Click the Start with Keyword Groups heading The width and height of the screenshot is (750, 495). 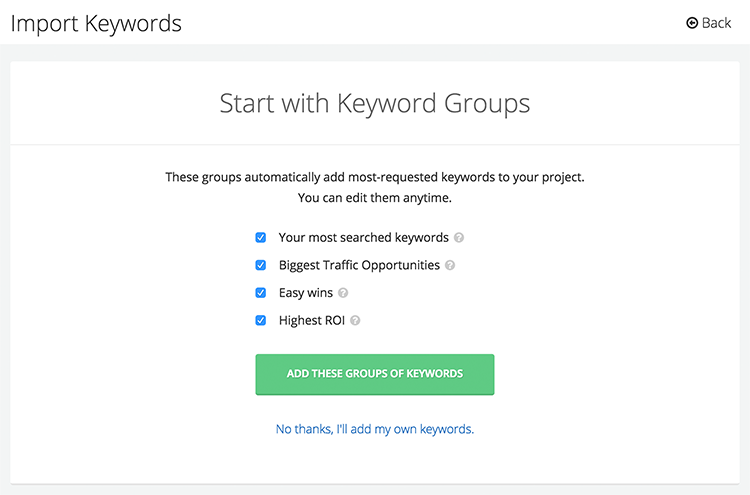(375, 103)
